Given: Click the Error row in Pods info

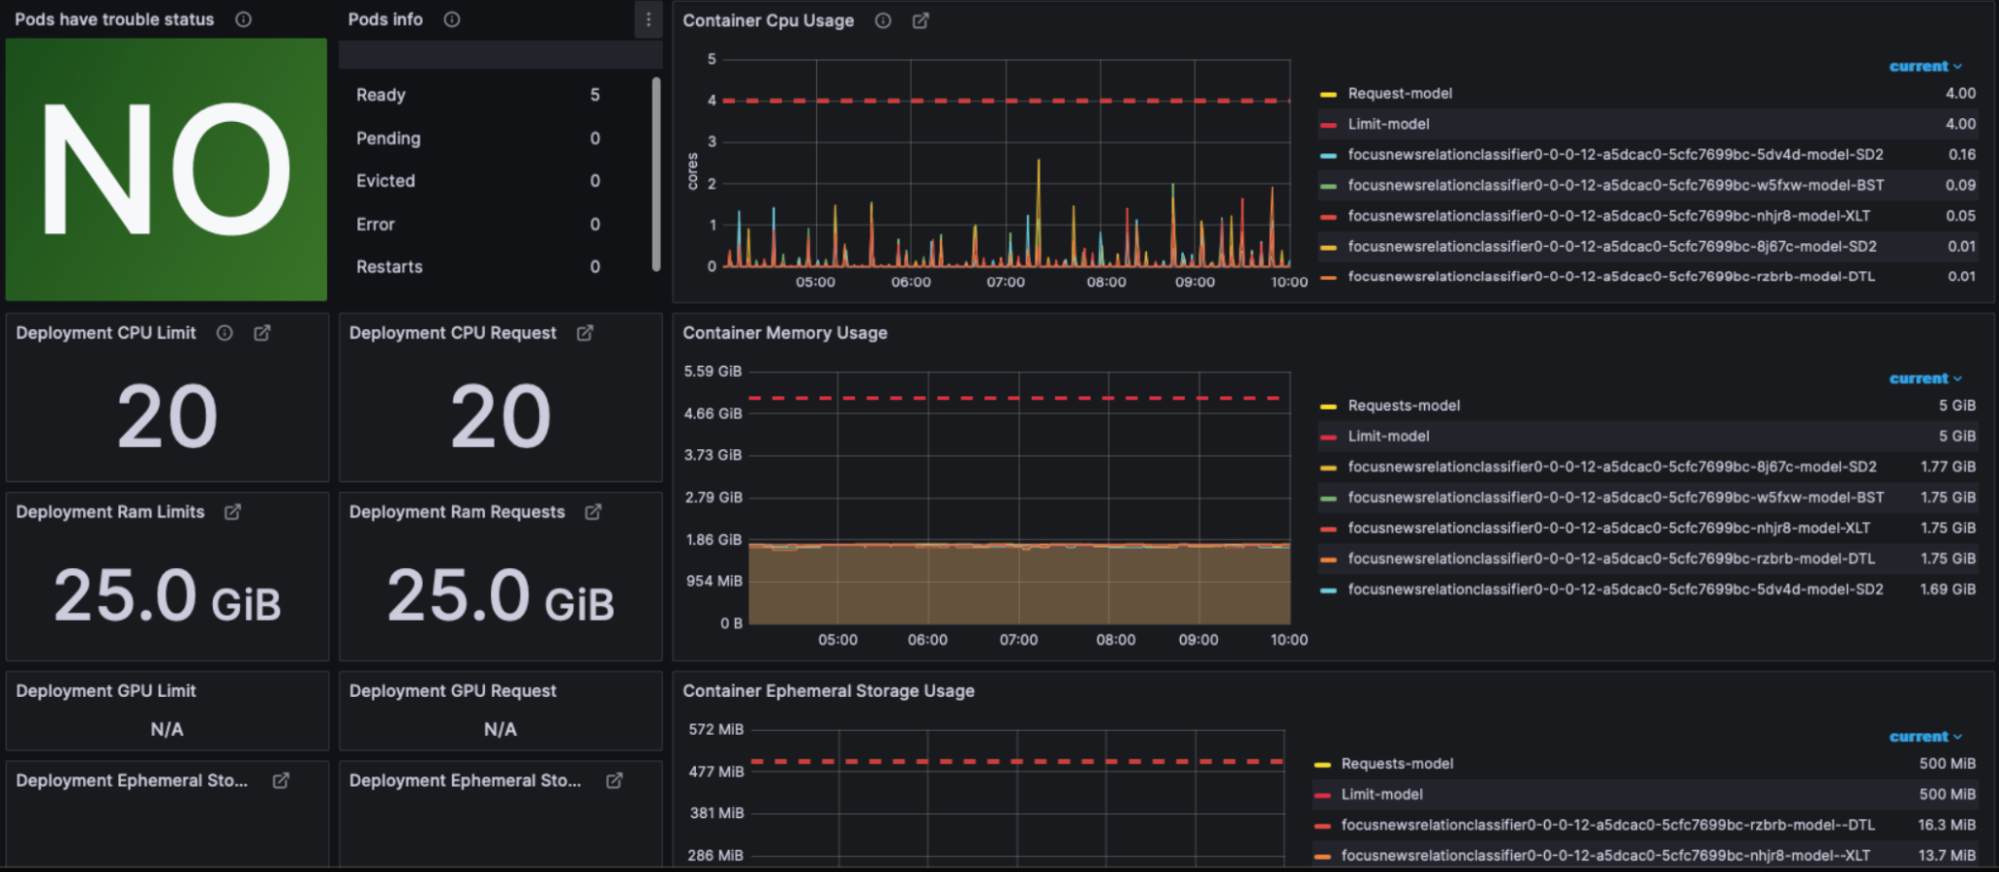Looking at the screenshot, I should pos(495,224).
